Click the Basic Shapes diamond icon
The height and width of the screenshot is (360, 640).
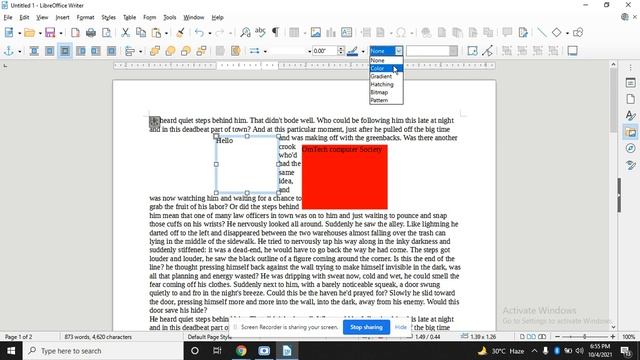[556, 33]
